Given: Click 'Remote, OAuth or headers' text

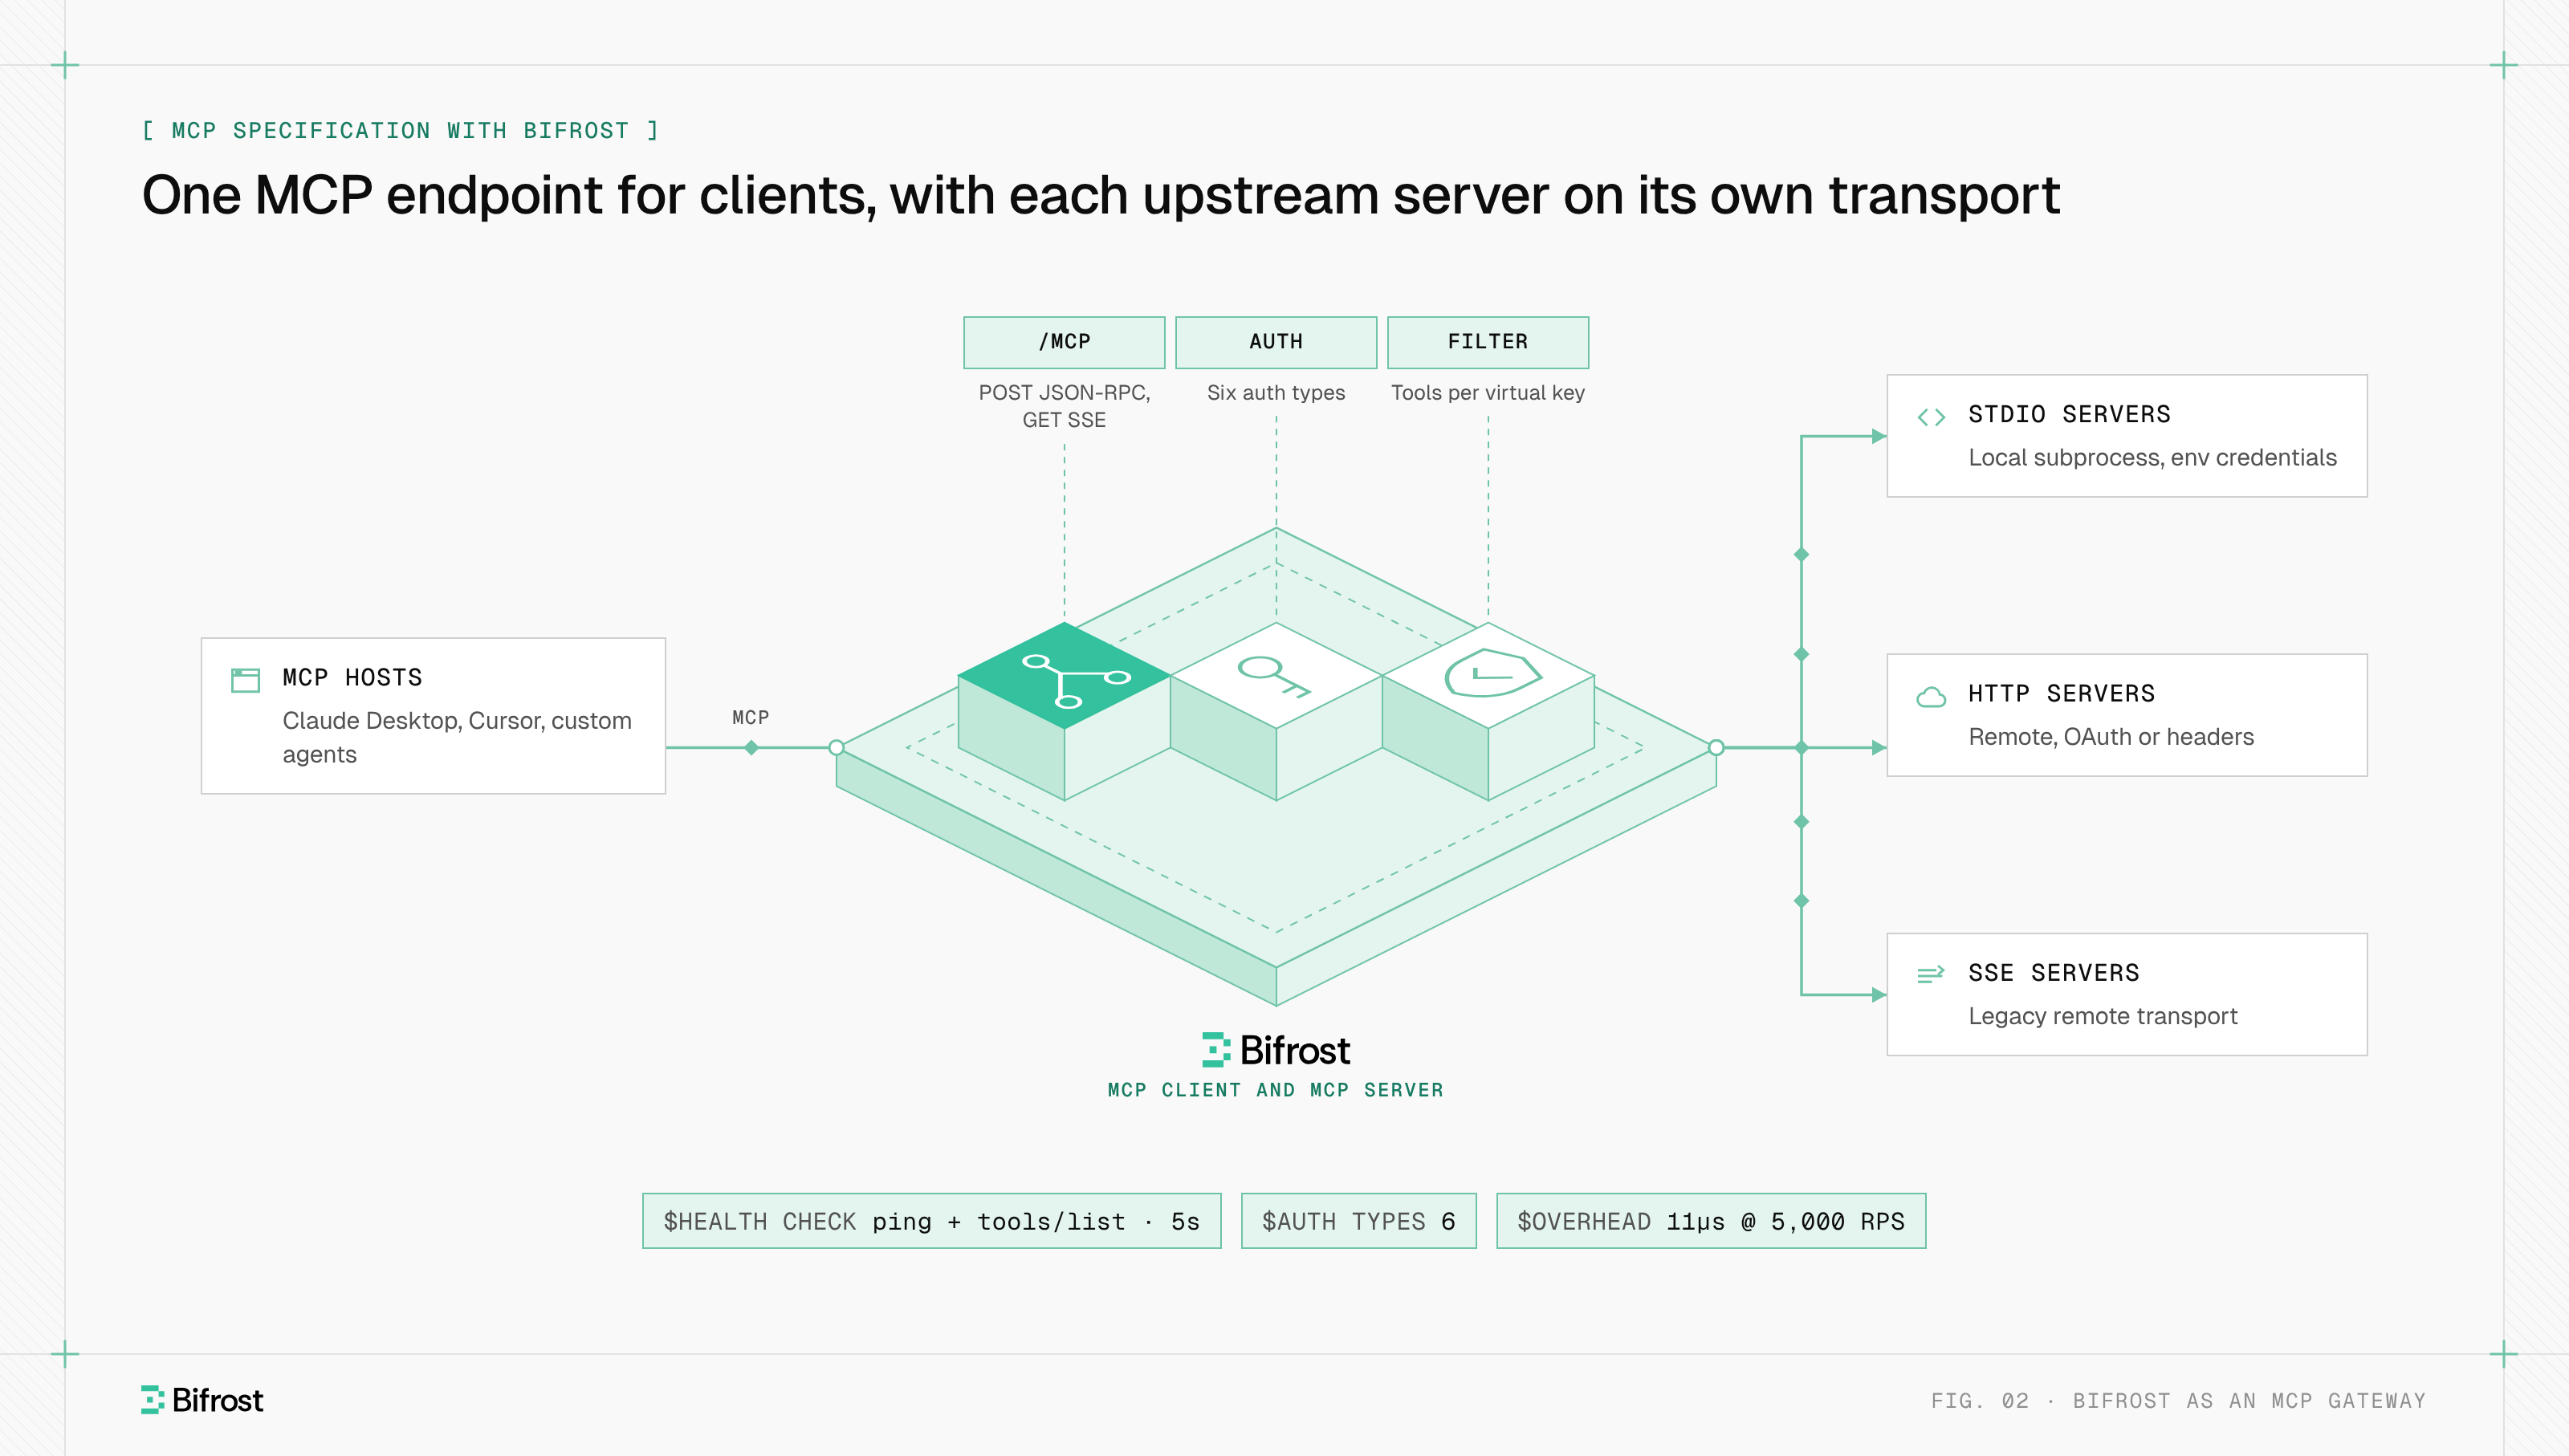Looking at the screenshot, I should coord(2111,737).
